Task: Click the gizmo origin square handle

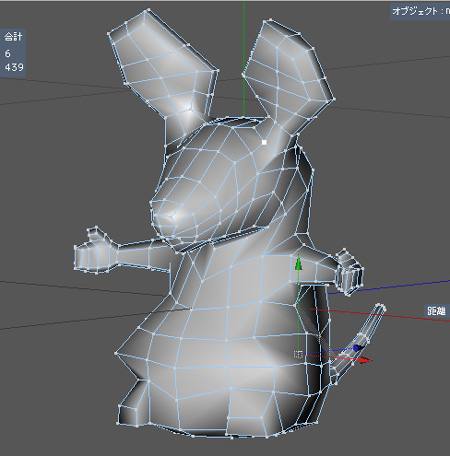Action: click(x=298, y=355)
